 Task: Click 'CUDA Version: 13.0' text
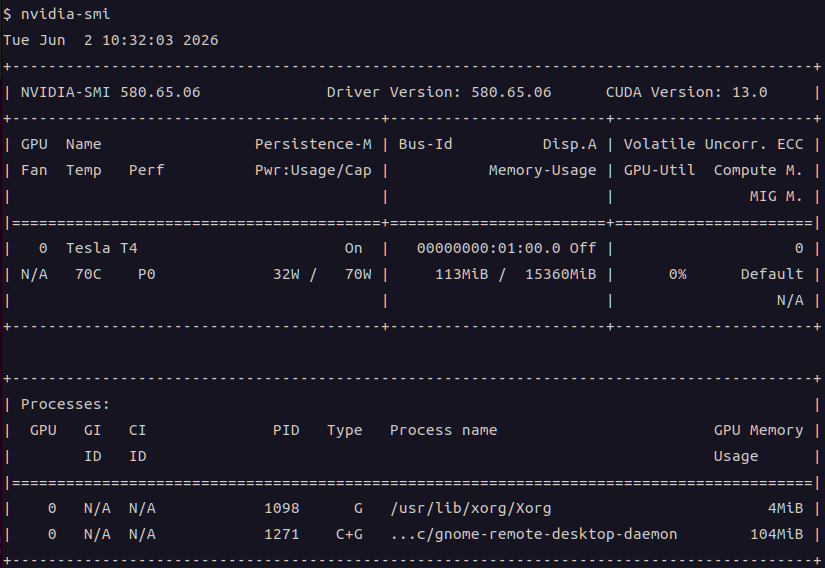point(687,93)
